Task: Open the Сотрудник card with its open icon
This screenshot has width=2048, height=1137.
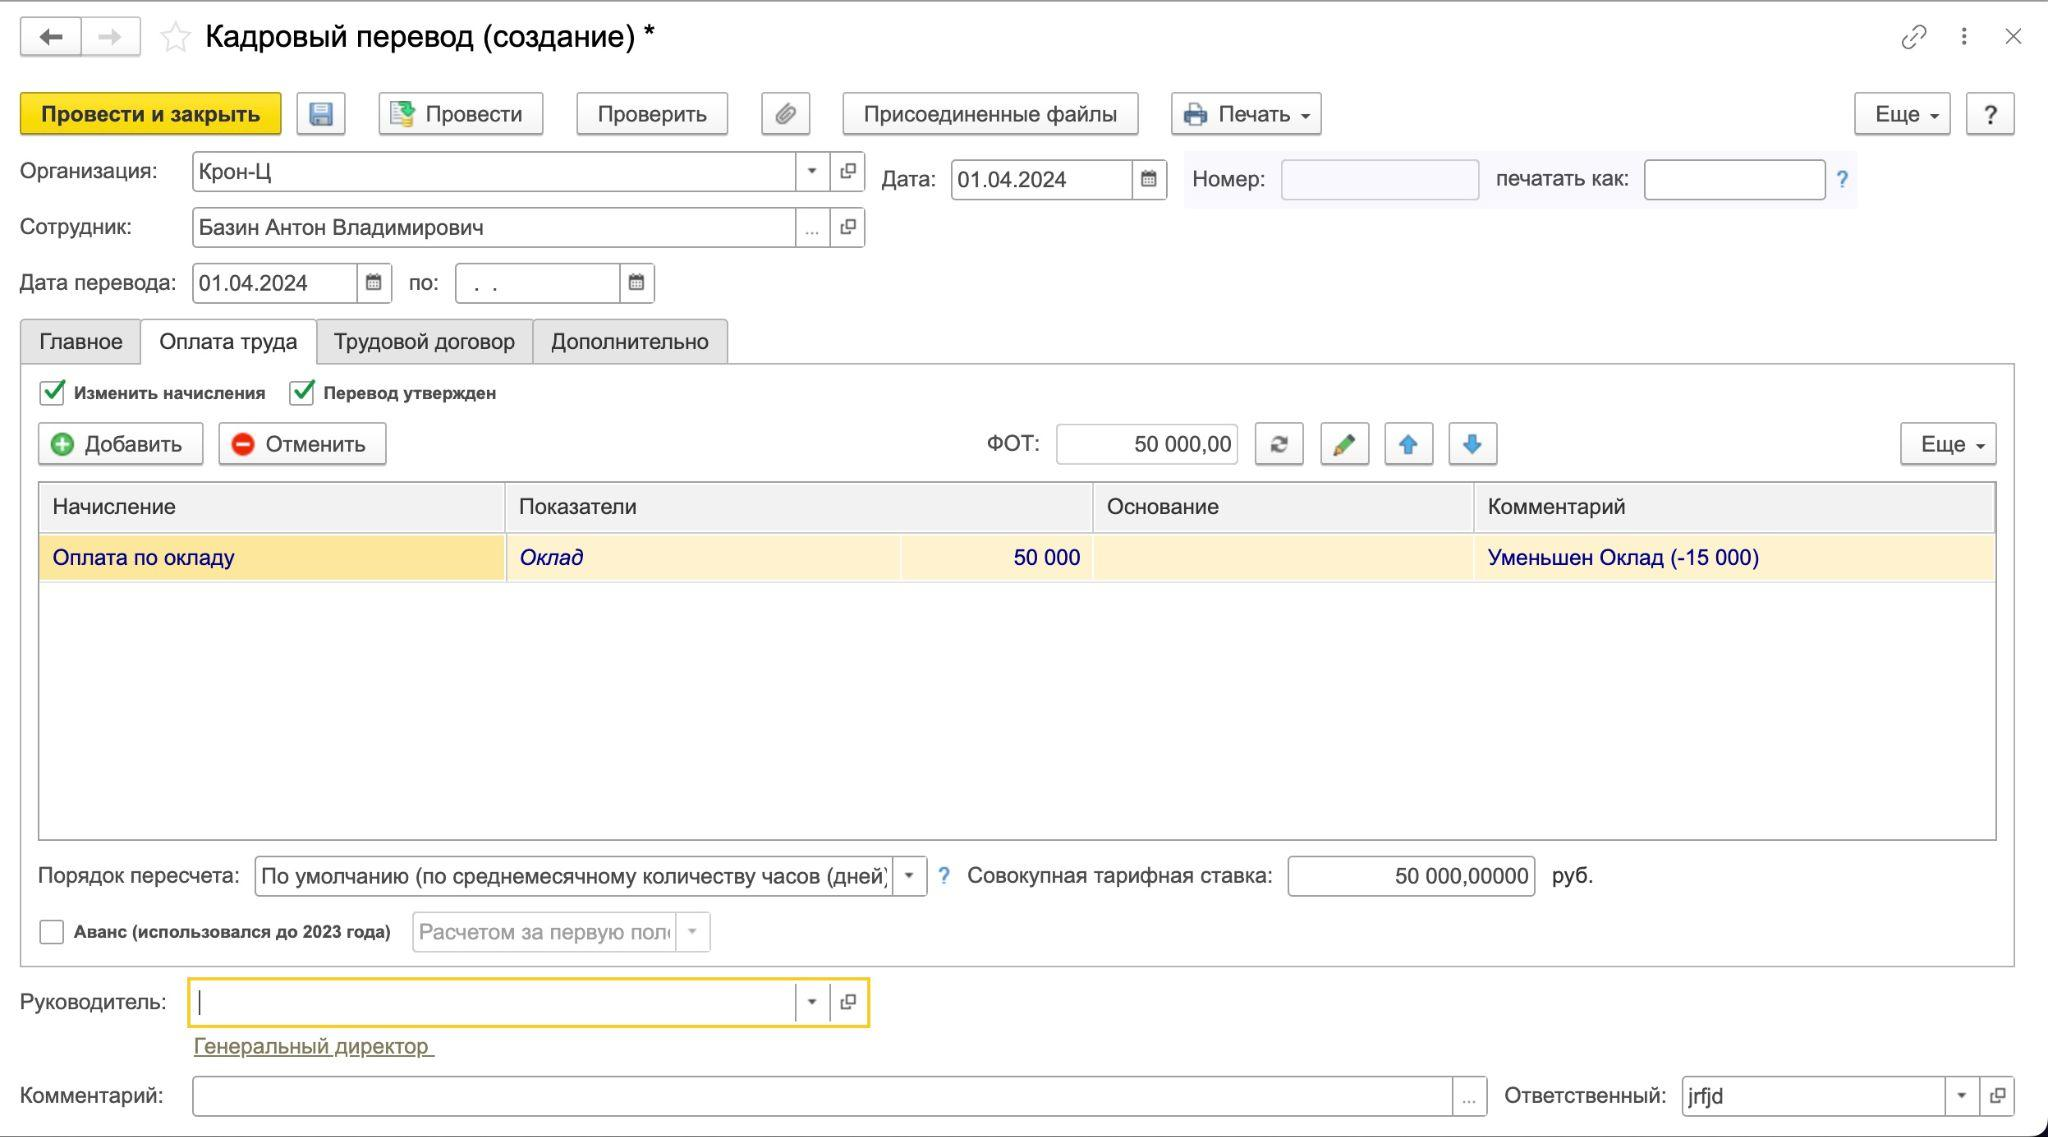Action: 848,227
